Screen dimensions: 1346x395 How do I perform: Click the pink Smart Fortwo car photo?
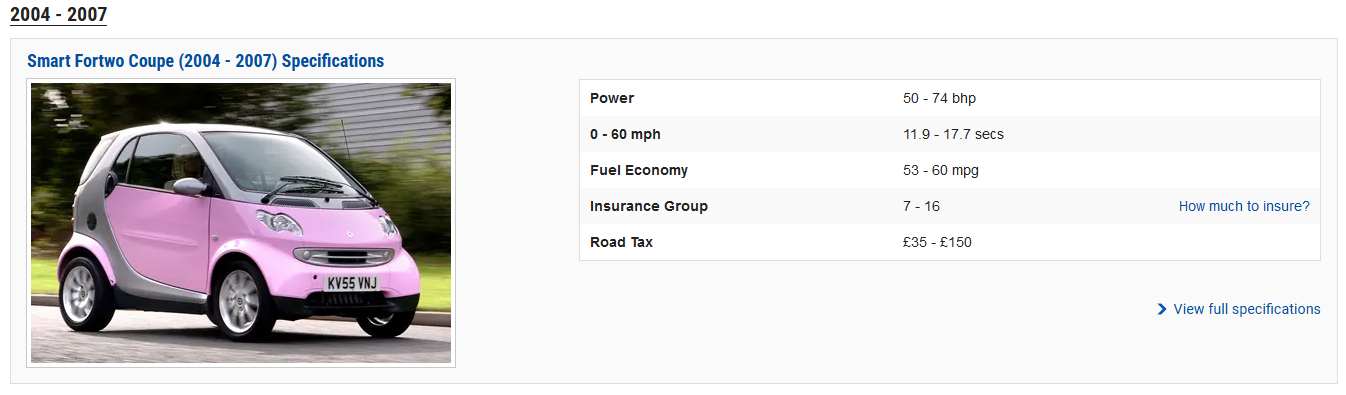[241, 223]
